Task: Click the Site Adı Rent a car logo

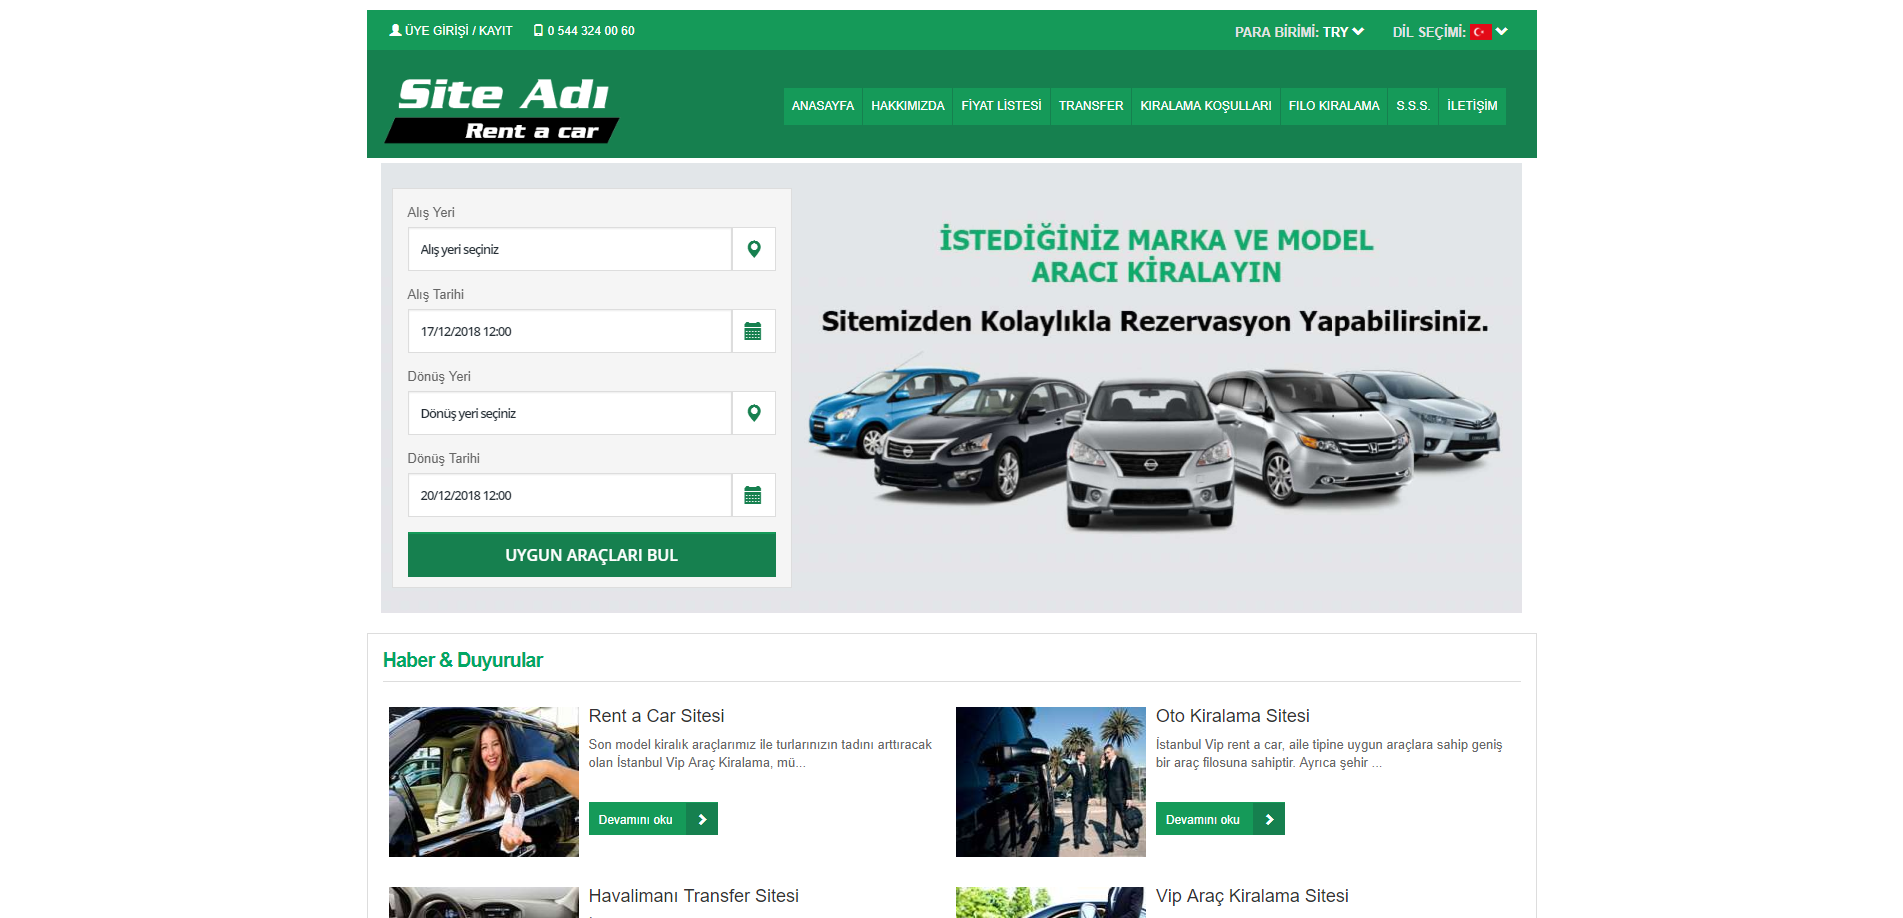Action: click(502, 109)
